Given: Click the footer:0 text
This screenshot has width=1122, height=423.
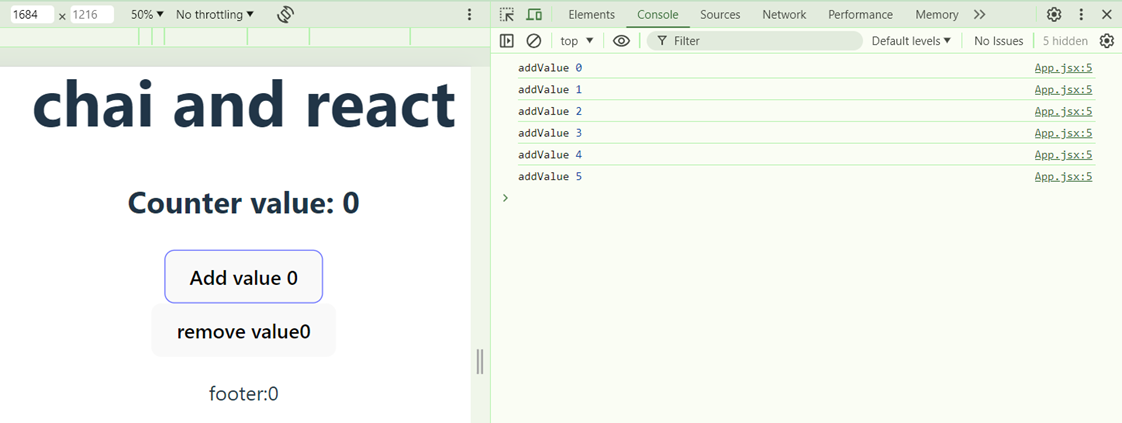Looking at the screenshot, I should click(x=243, y=394).
